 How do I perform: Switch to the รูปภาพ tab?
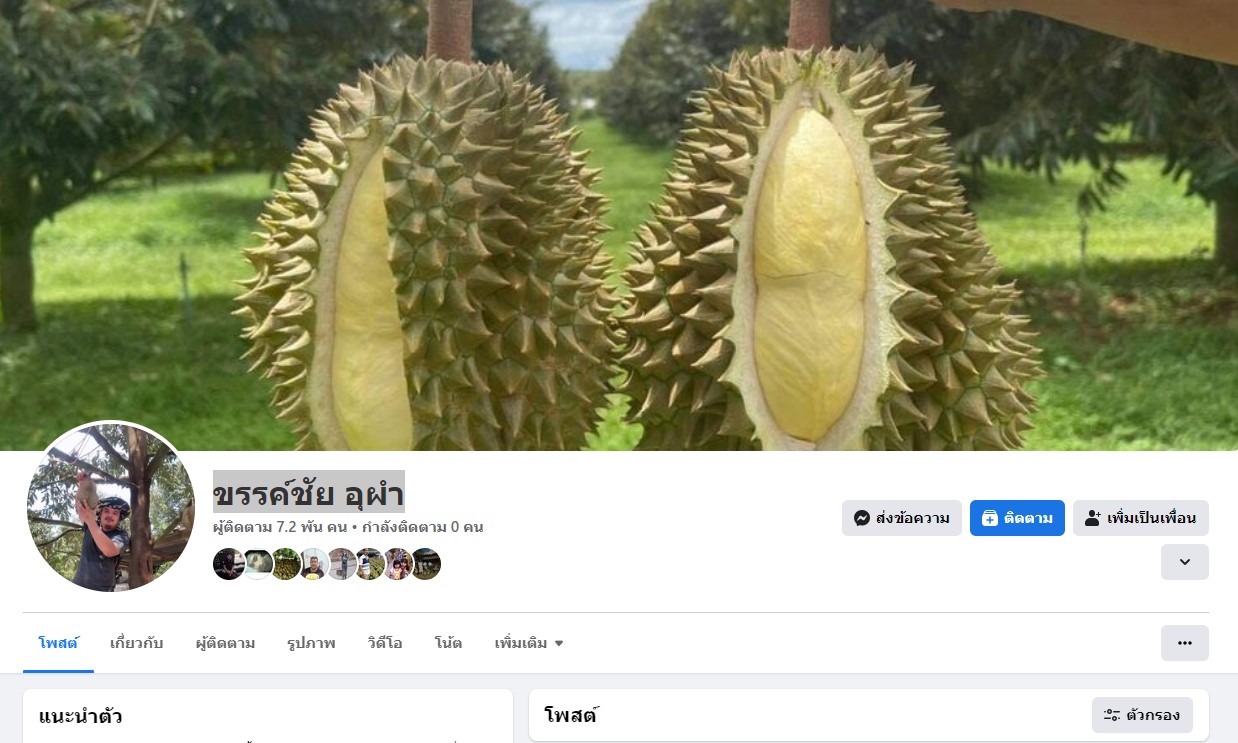[311, 643]
